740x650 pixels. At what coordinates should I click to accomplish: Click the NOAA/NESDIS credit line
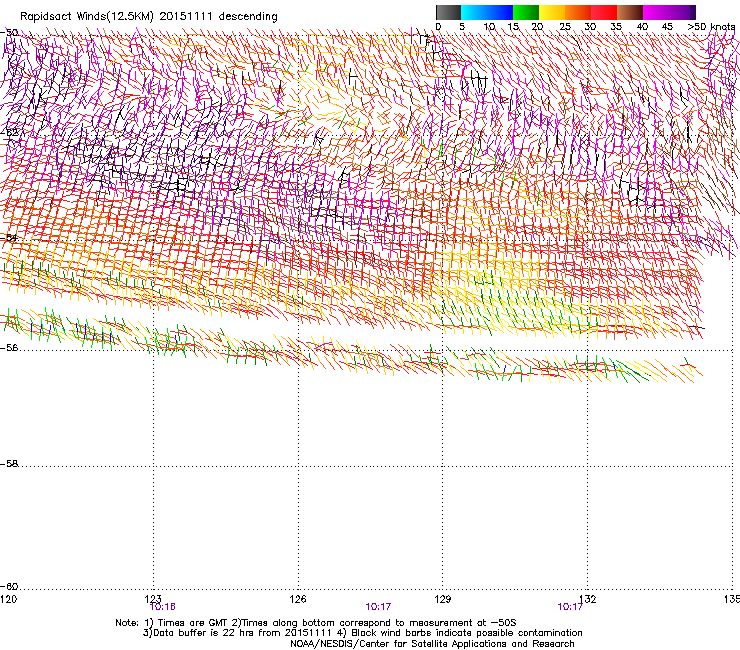[432, 644]
